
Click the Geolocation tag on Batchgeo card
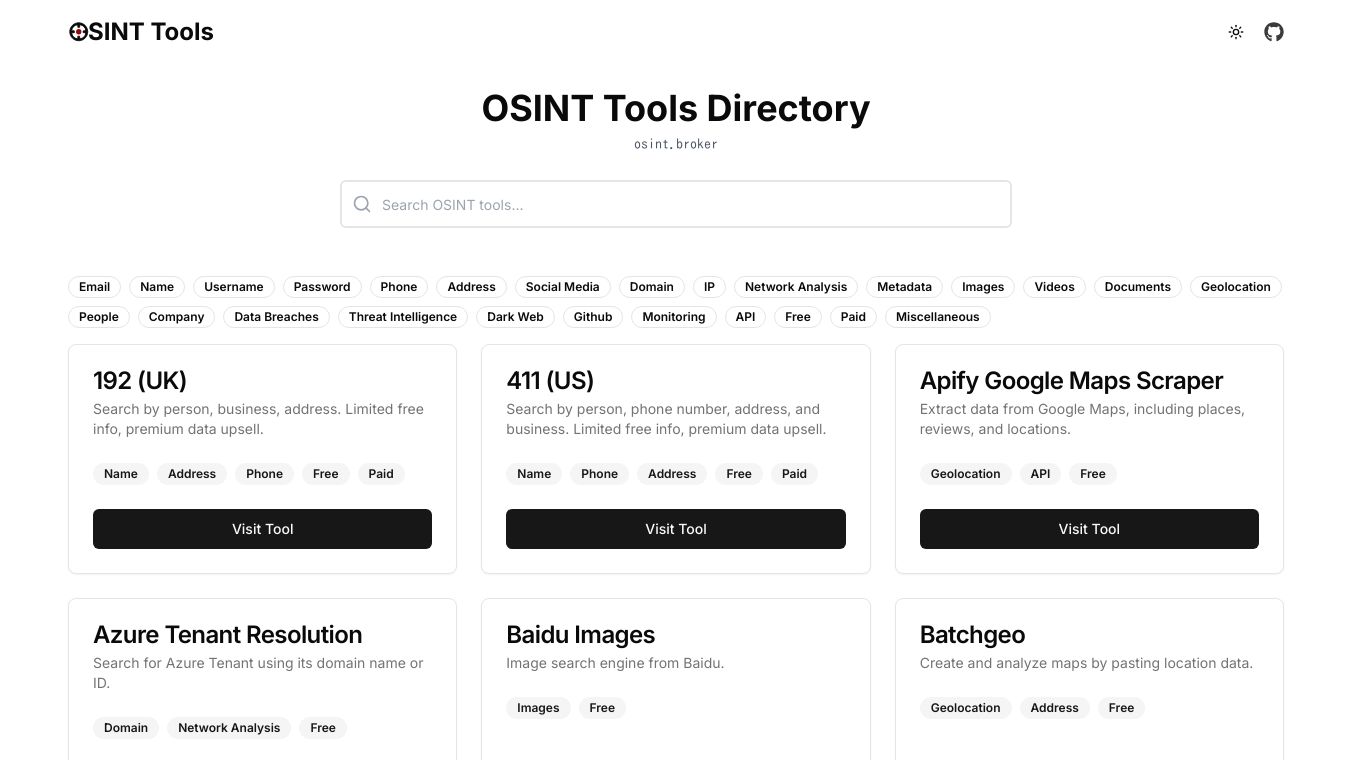tap(966, 708)
